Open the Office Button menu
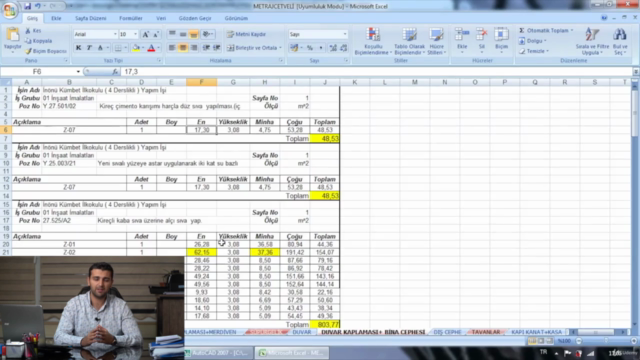640x360 pixels. (9, 10)
